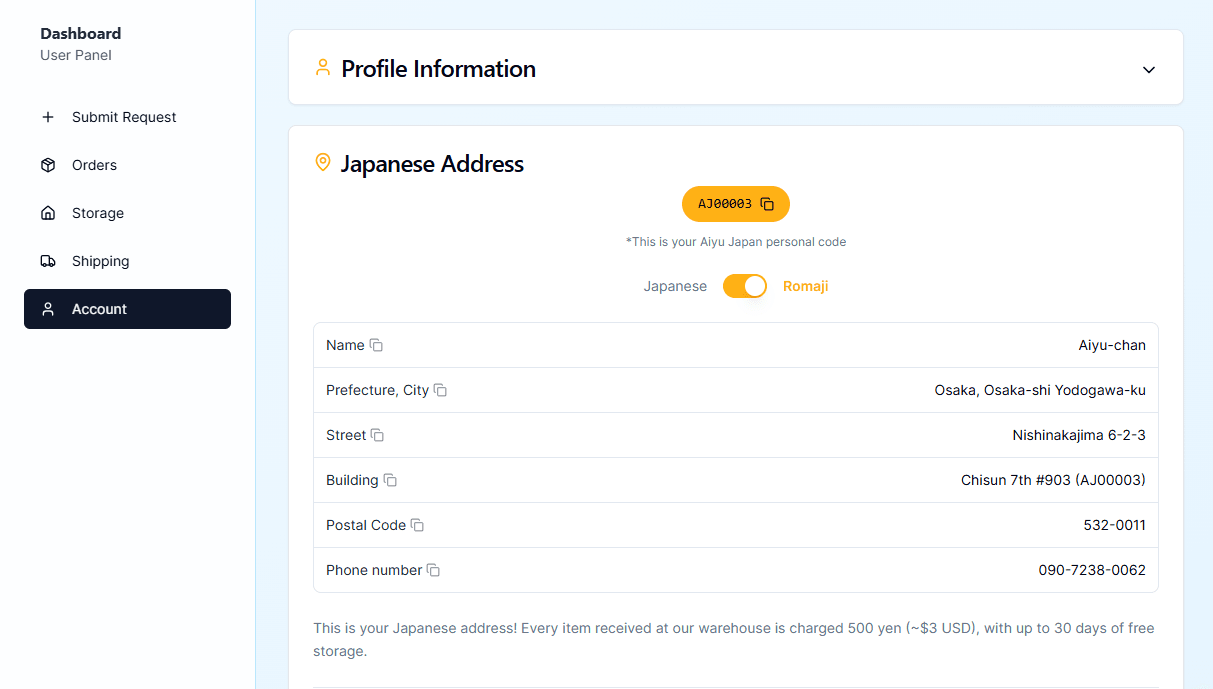Expand Profile Information using the chevron

[x=1148, y=69]
